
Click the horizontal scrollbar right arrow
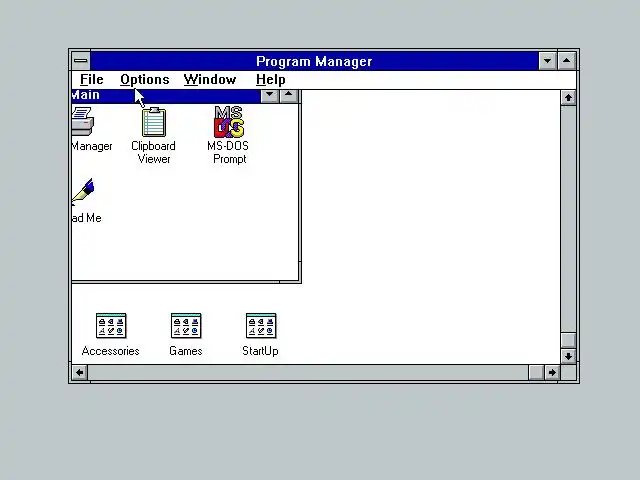coord(552,373)
